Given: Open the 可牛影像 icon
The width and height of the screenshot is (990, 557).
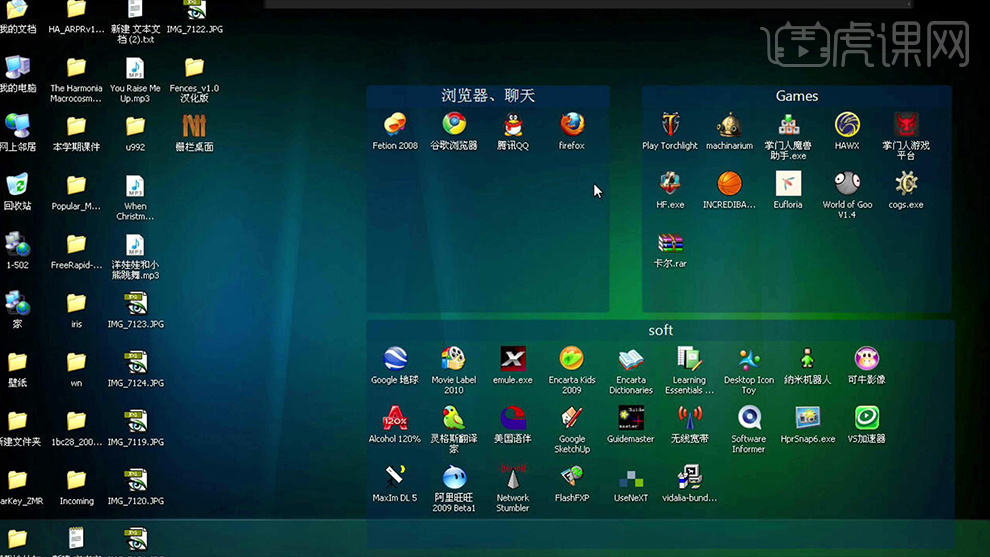Looking at the screenshot, I should click(867, 359).
